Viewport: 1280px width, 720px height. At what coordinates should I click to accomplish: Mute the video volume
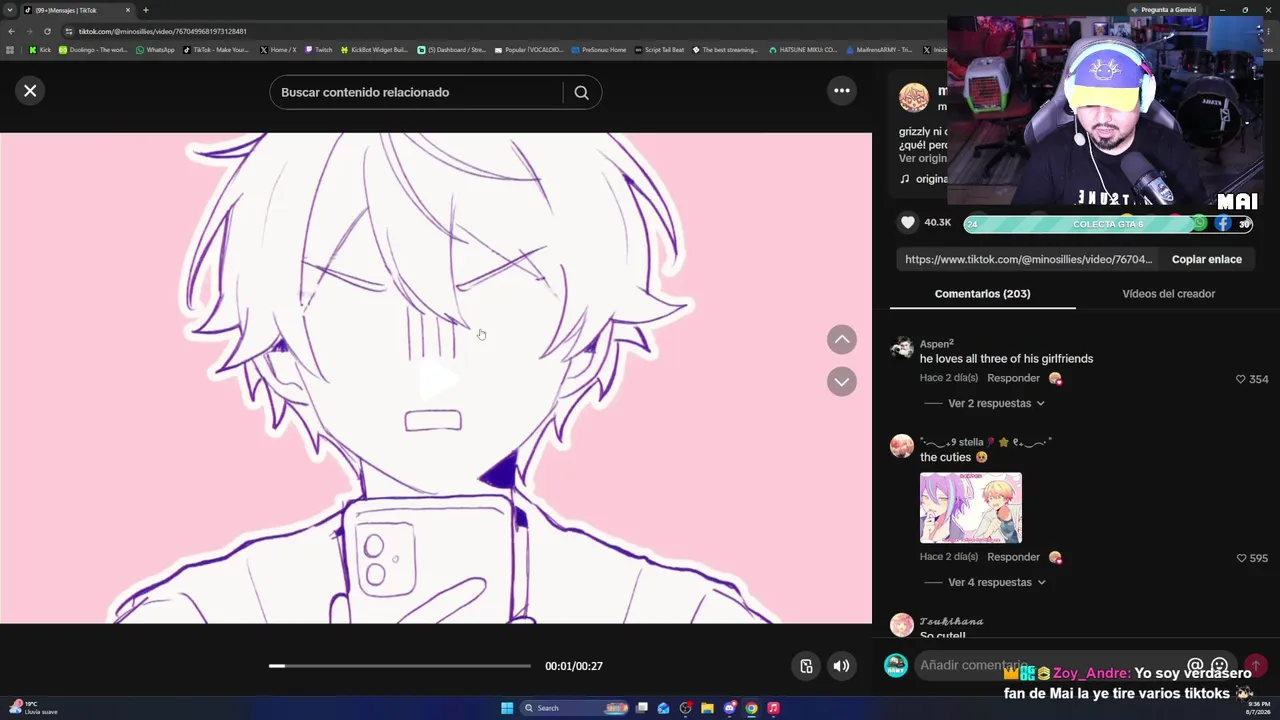pyautogui.click(x=842, y=666)
